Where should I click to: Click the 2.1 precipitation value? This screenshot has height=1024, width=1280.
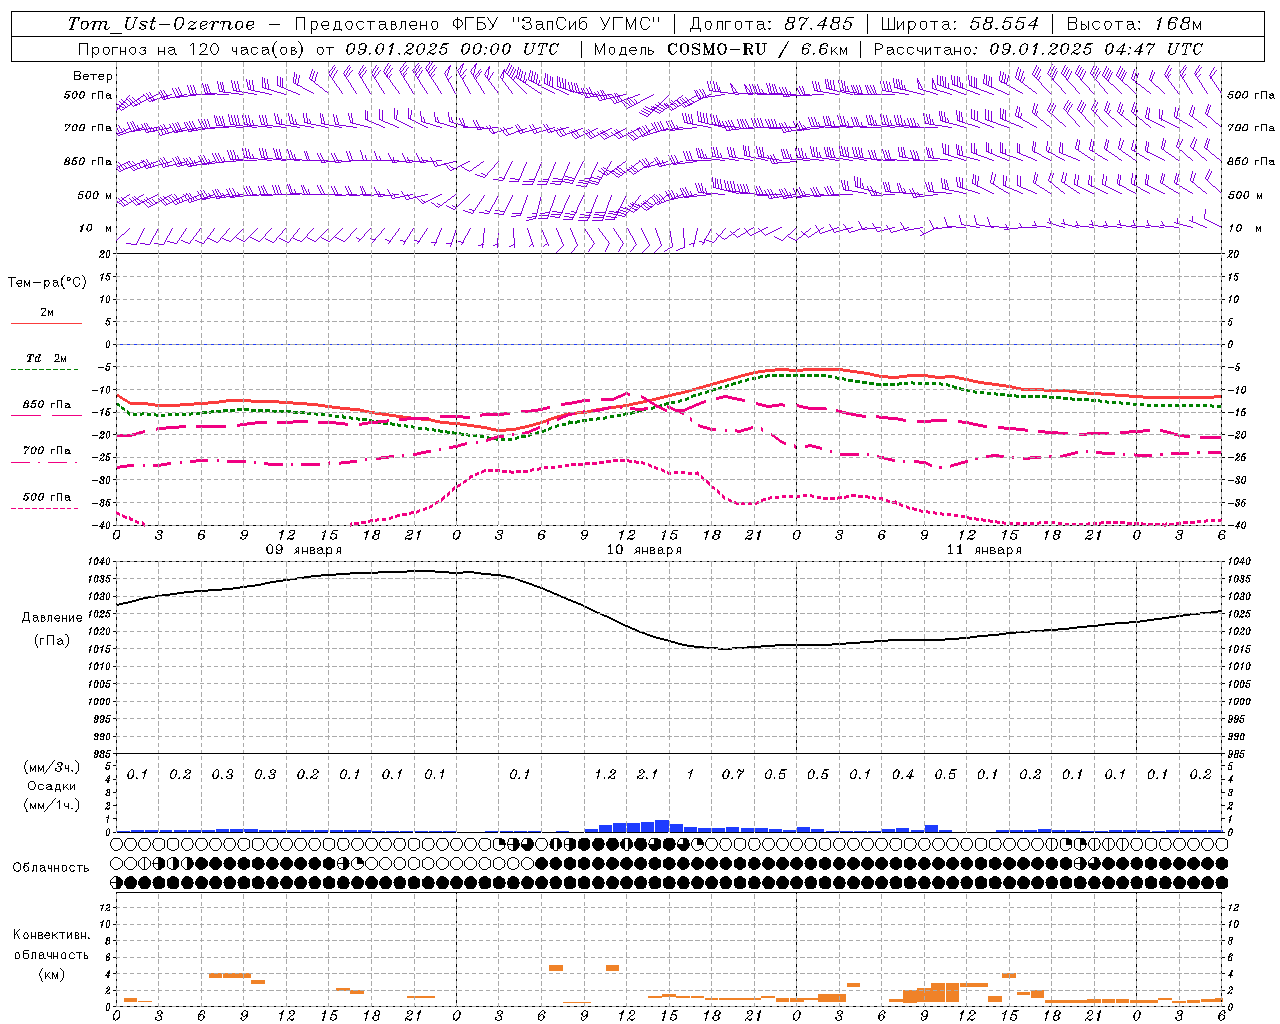coord(647,774)
